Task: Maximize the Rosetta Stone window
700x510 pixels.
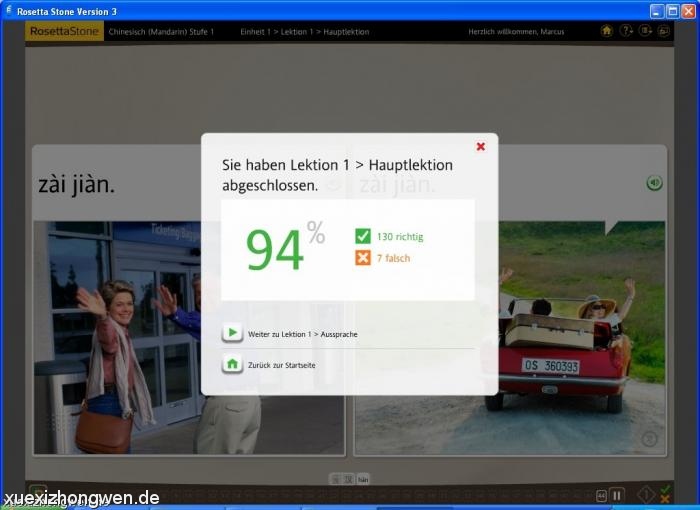Action: click(673, 11)
